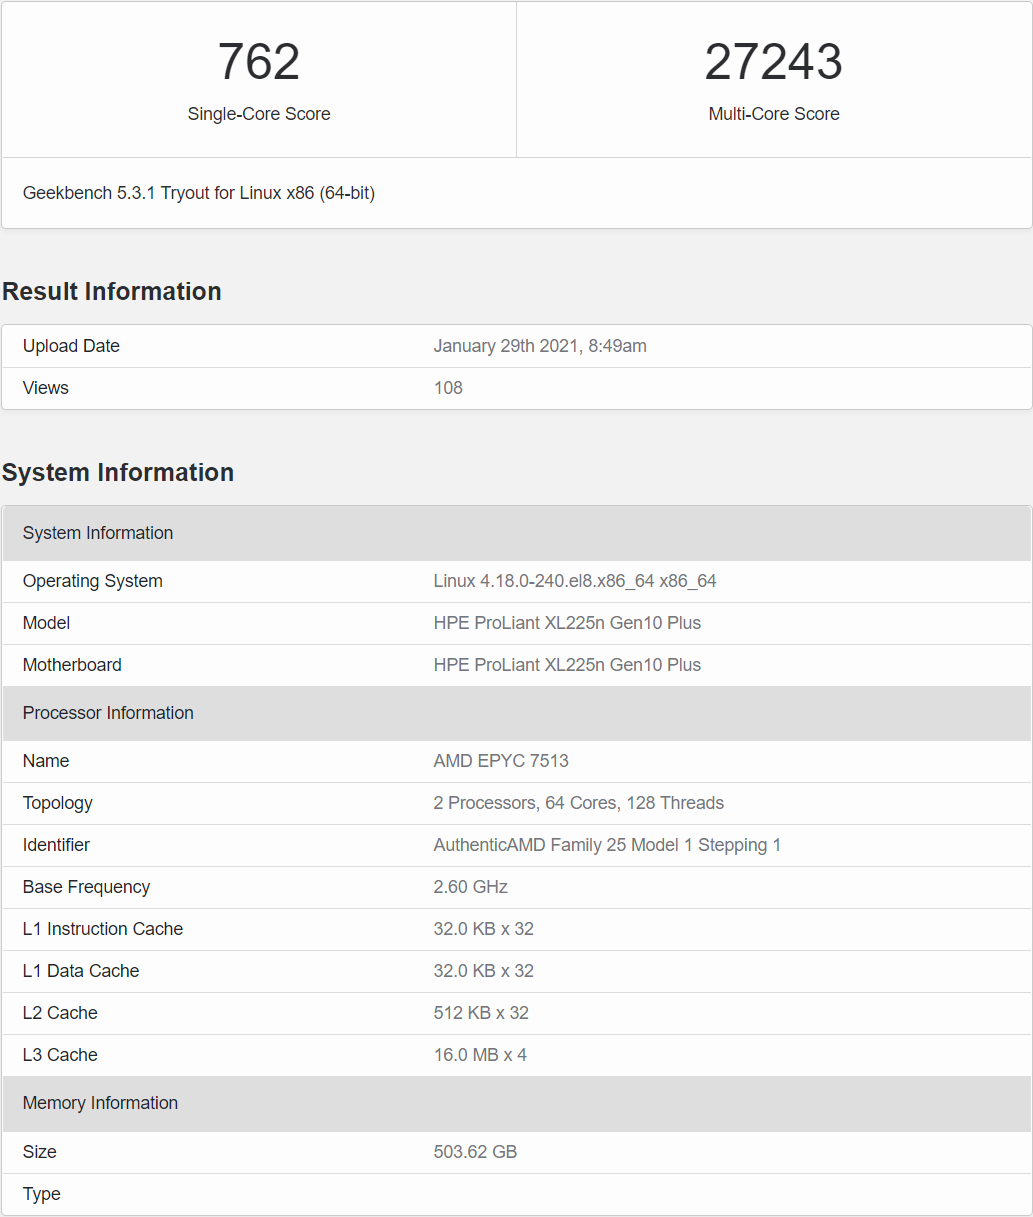Click the AuthenticAMD Family 25 identifier text
Screen dimensions: 1033x1217
606,845
